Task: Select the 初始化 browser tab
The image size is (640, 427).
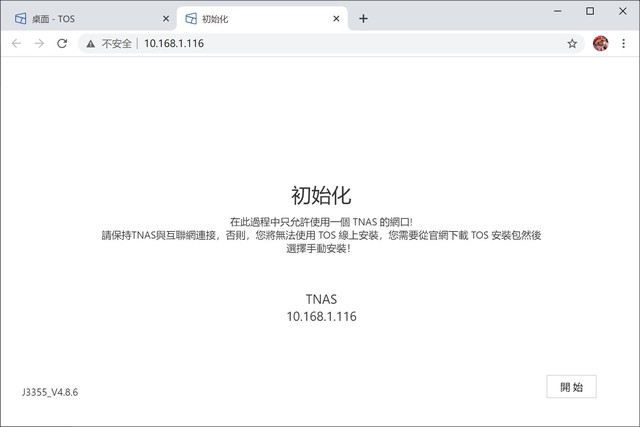Action: [x=262, y=19]
